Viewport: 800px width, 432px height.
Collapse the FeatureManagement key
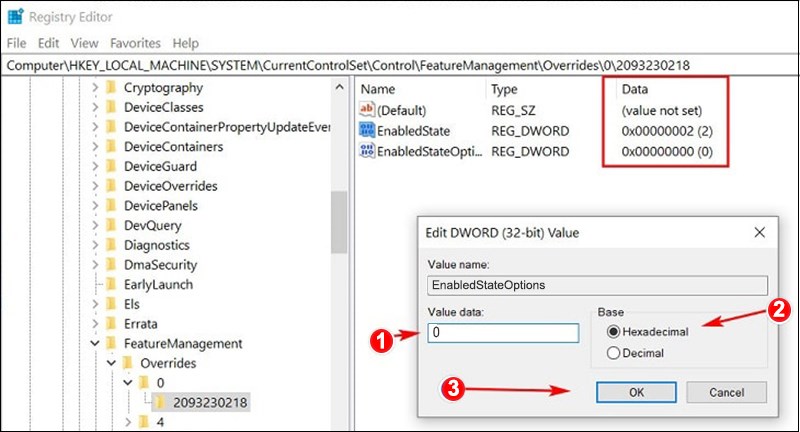coord(95,344)
